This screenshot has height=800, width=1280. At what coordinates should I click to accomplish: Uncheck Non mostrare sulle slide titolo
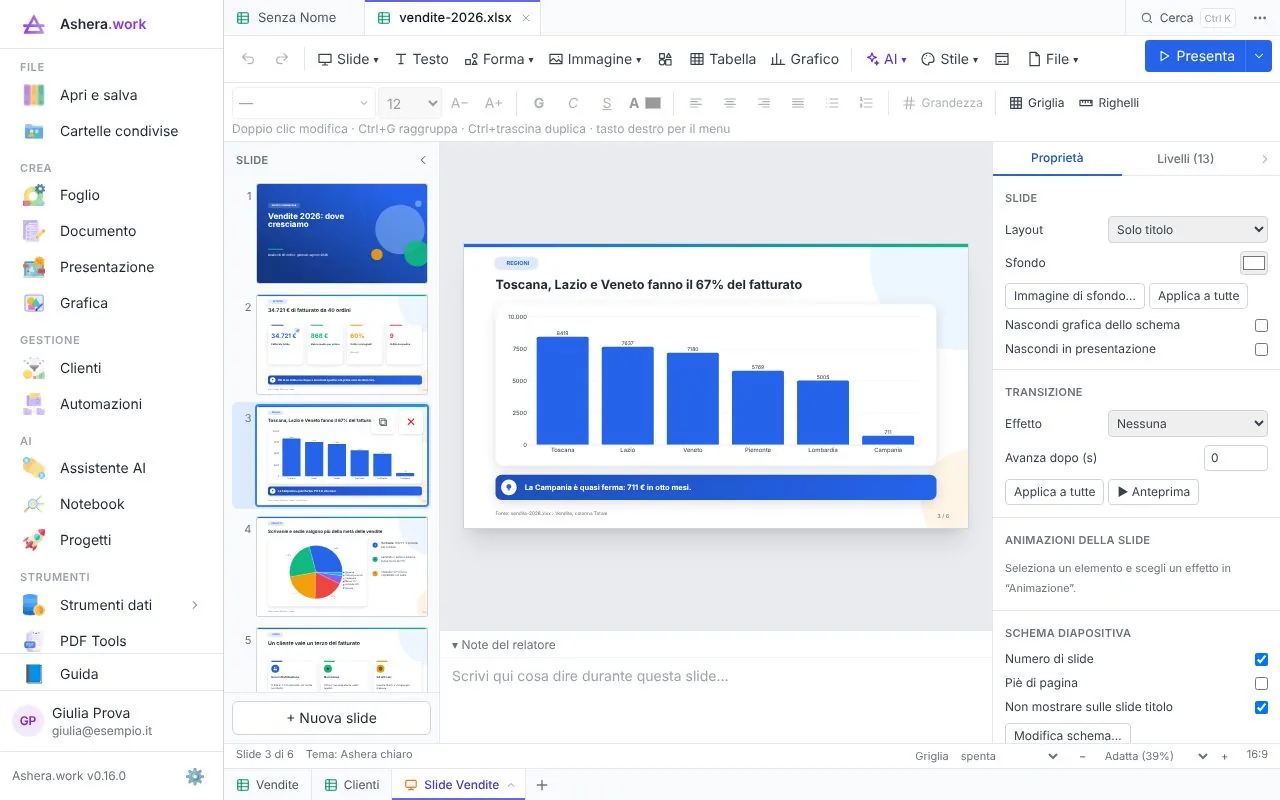pyautogui.click(x=1261, y=707)
